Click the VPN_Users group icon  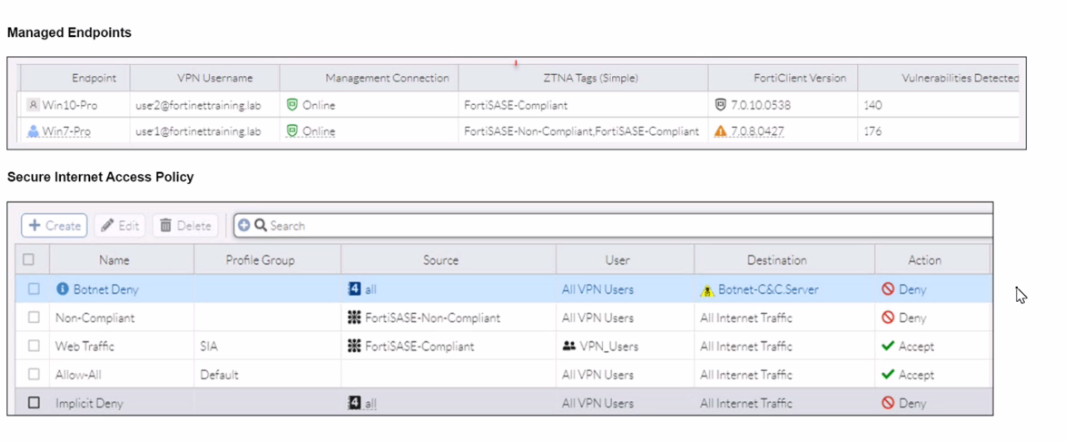570,347
